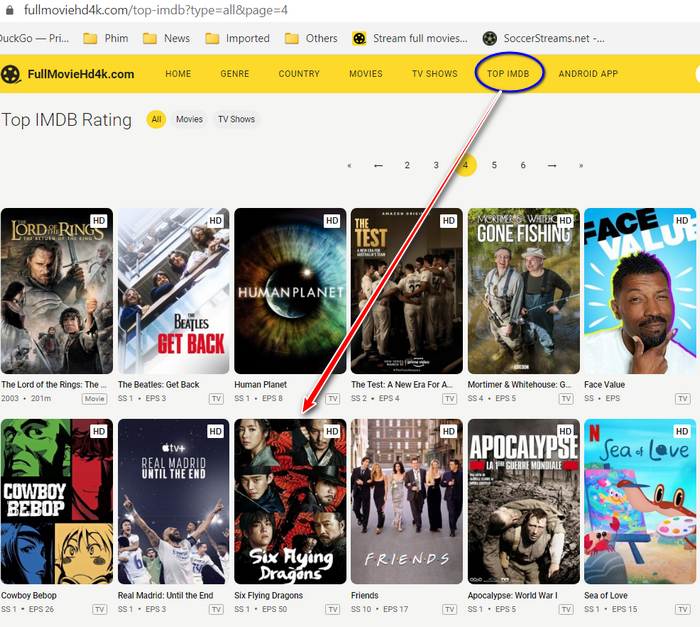Jump to the first page with «
This screenshot has height=627, width=700.
pyautogui.click(x=349, y=166)
